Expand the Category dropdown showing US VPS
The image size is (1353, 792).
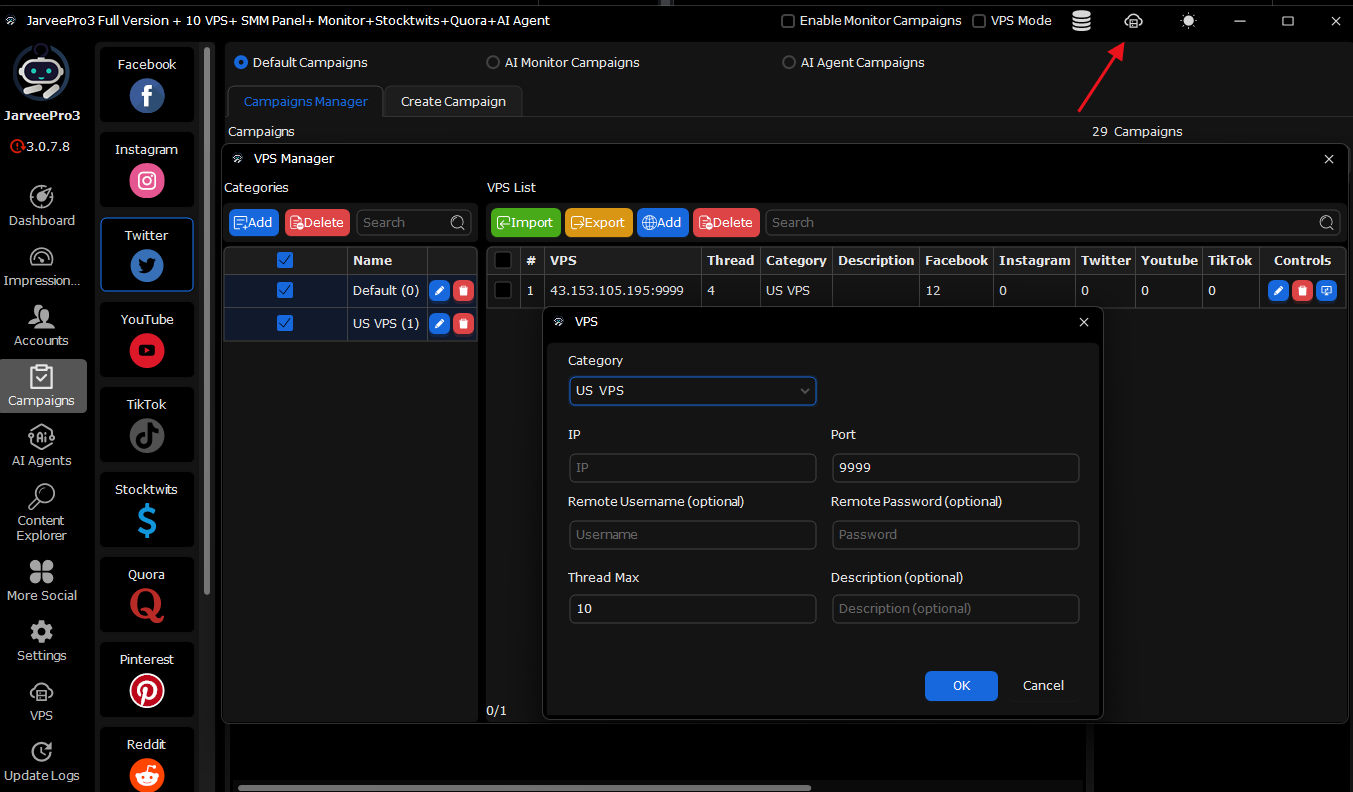pos(693,391)
